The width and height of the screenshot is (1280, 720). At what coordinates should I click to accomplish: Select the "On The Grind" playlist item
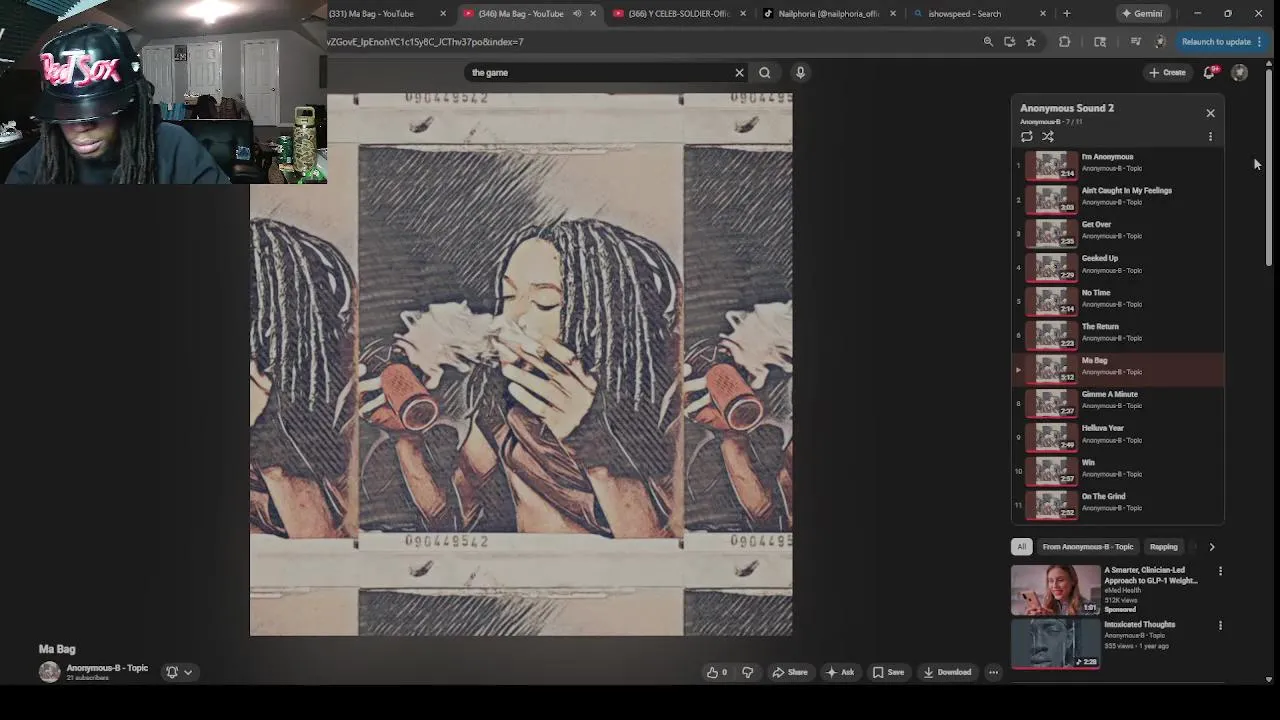(1118, 503)
